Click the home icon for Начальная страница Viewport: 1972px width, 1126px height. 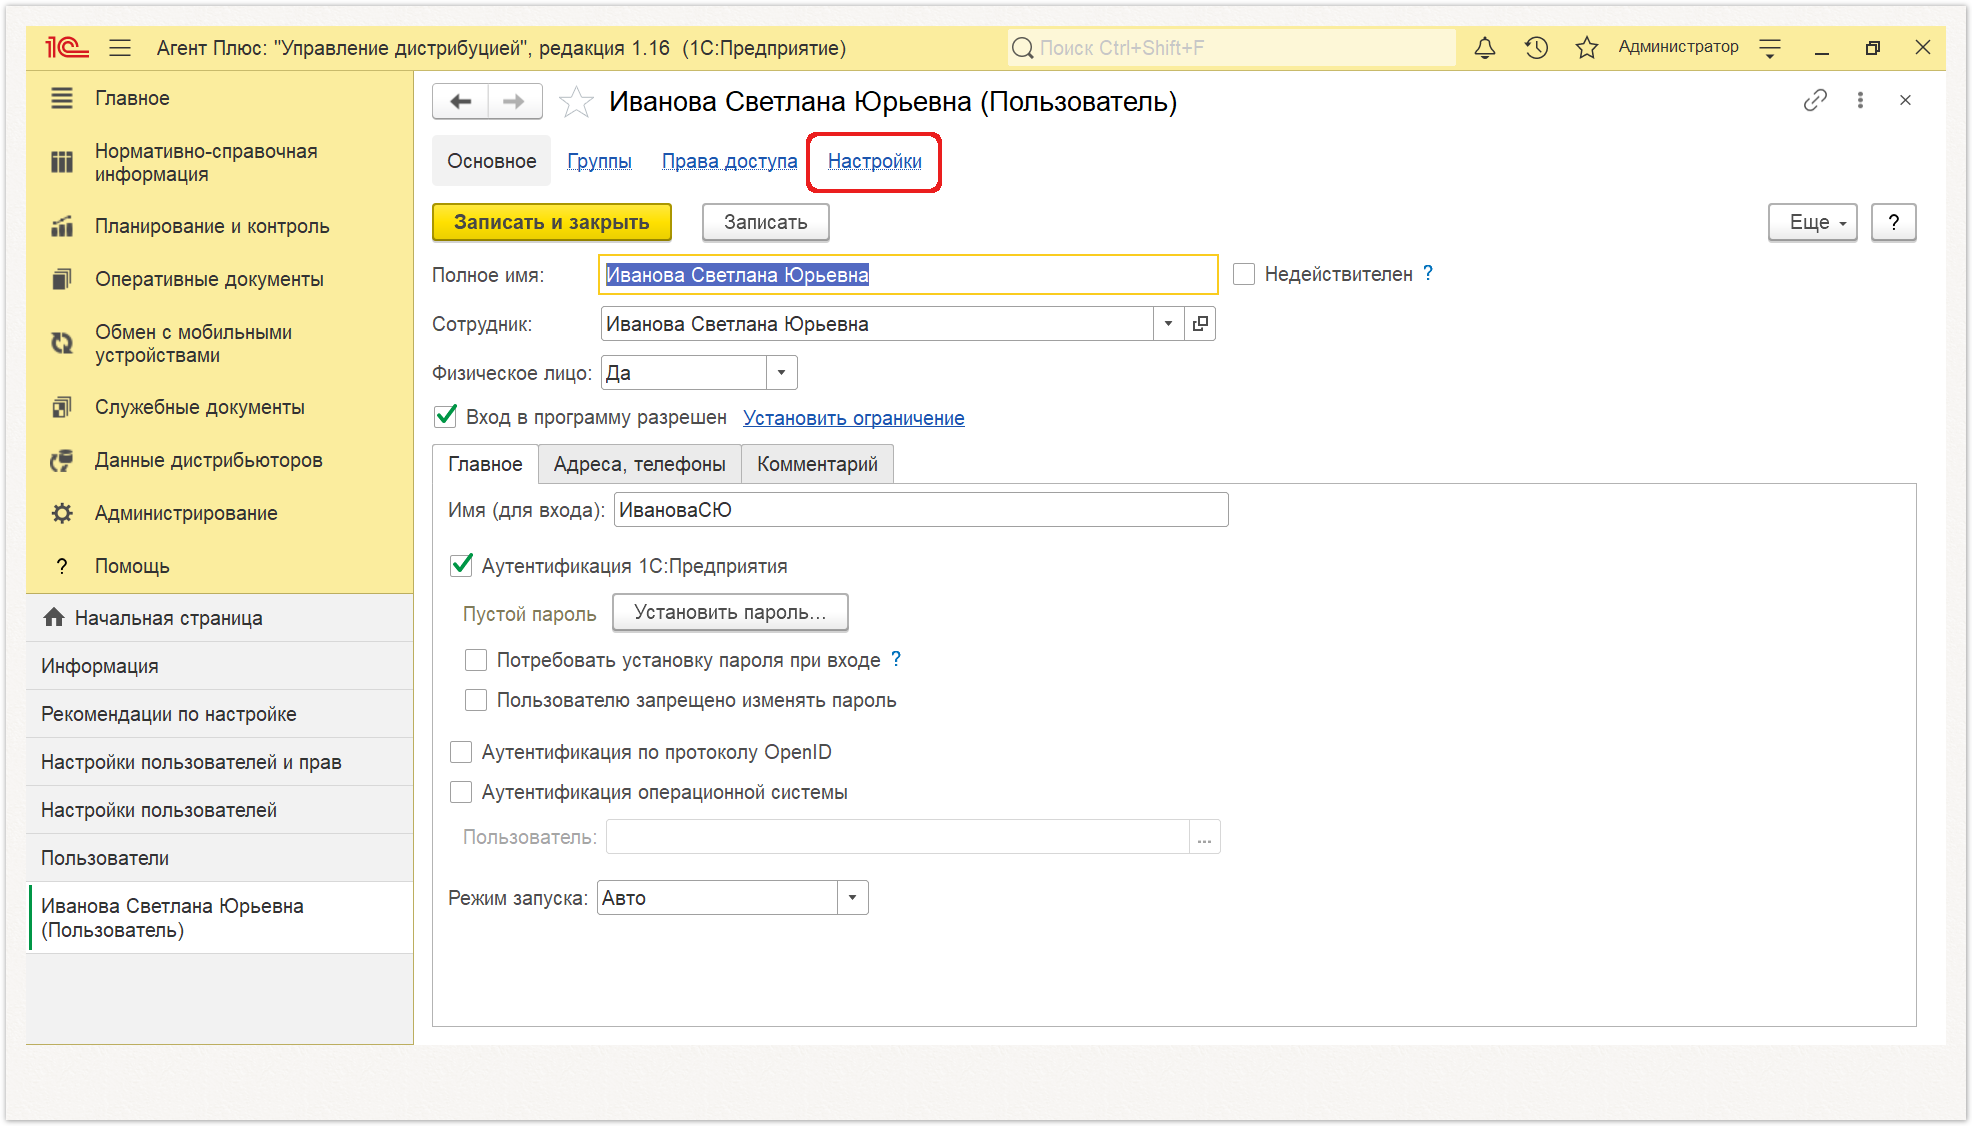(x=54, y=617)
